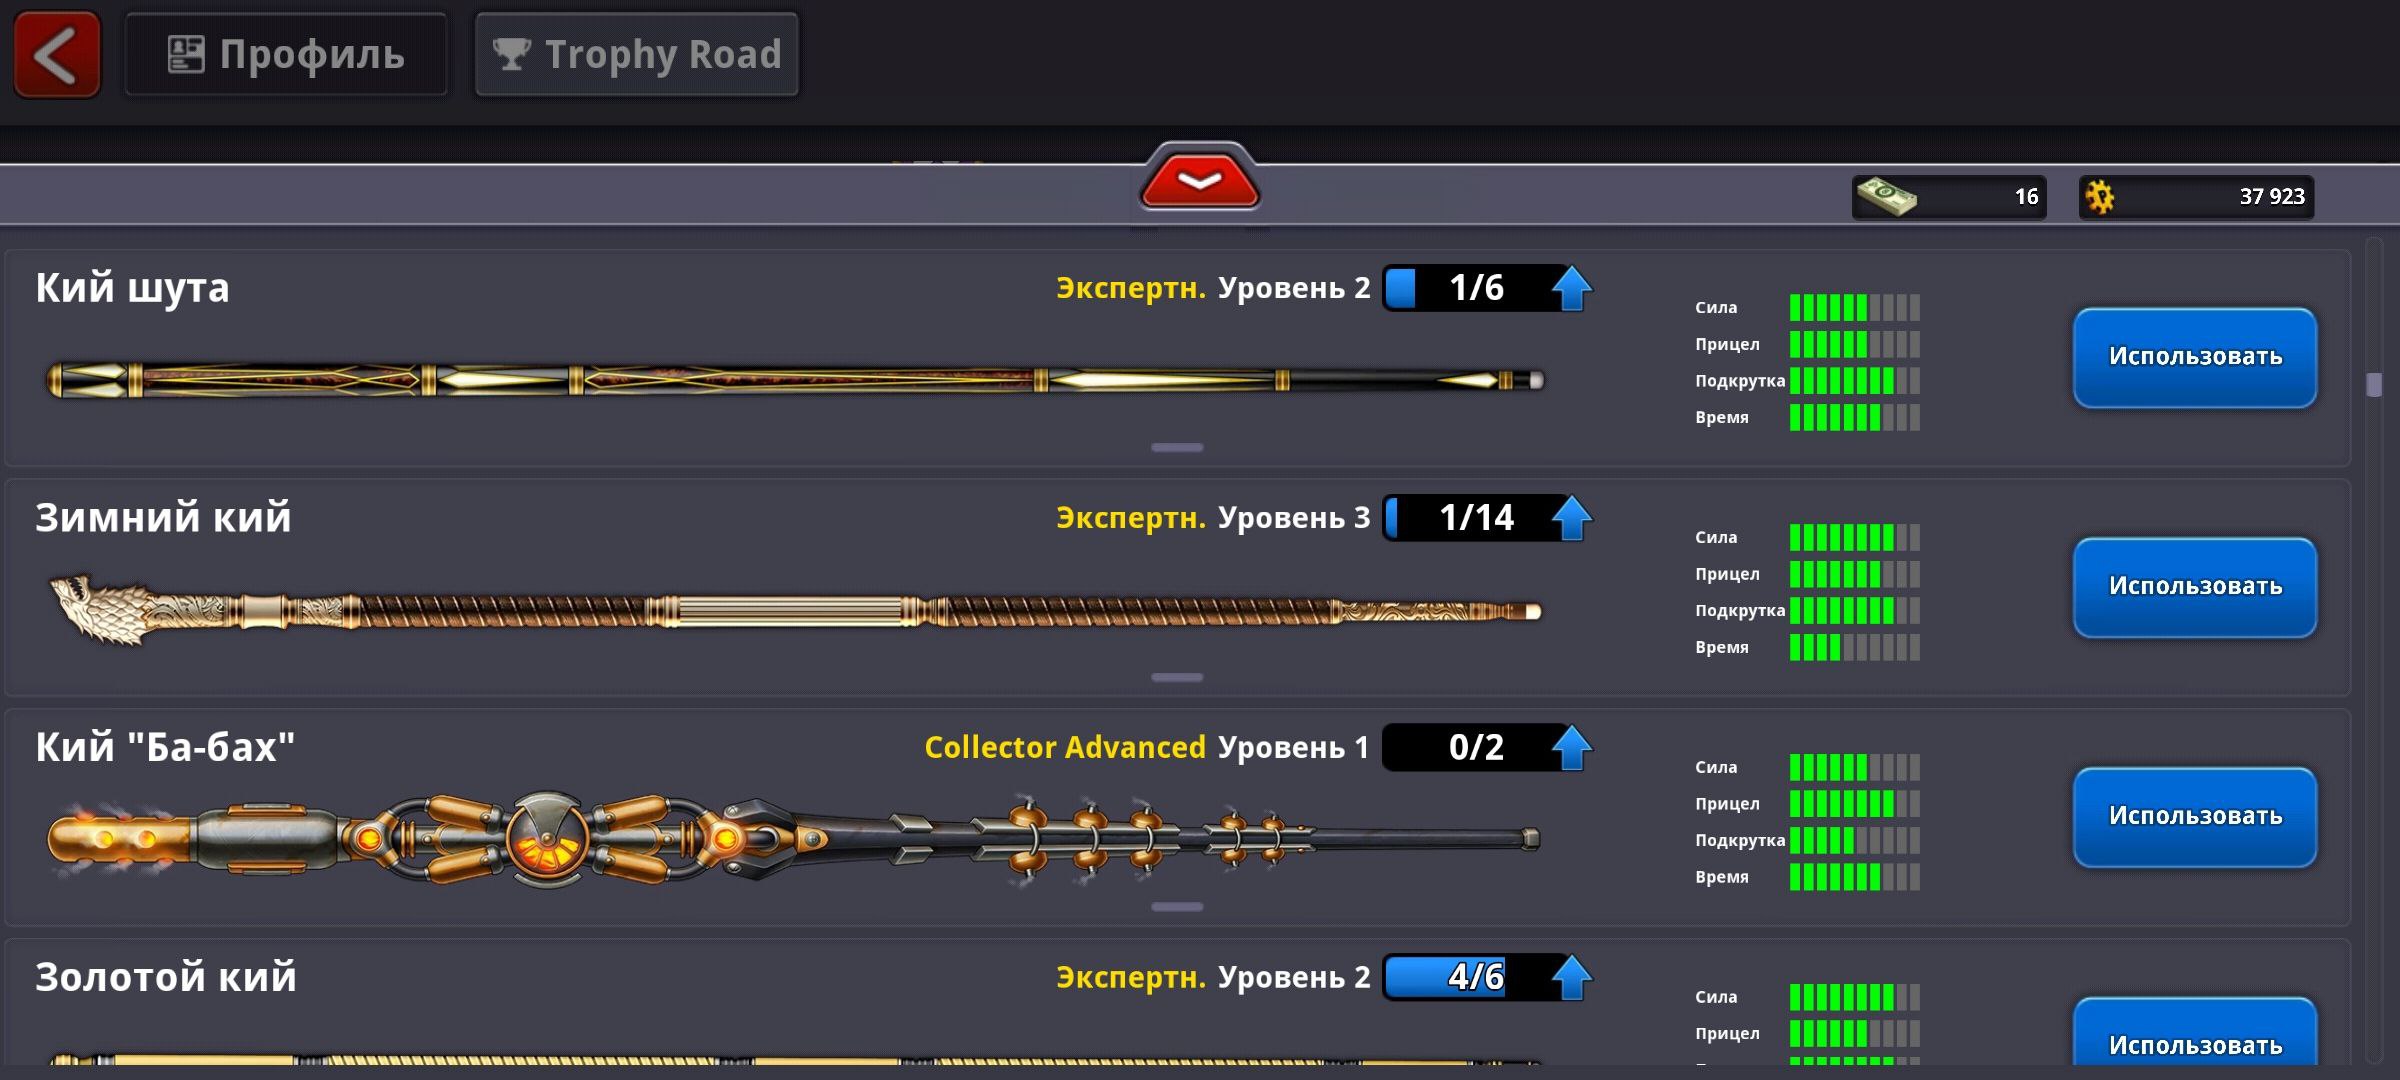
Task: Upgrade Кий "Ба-бах" with the blue arrow
Action: point(1572,748)
